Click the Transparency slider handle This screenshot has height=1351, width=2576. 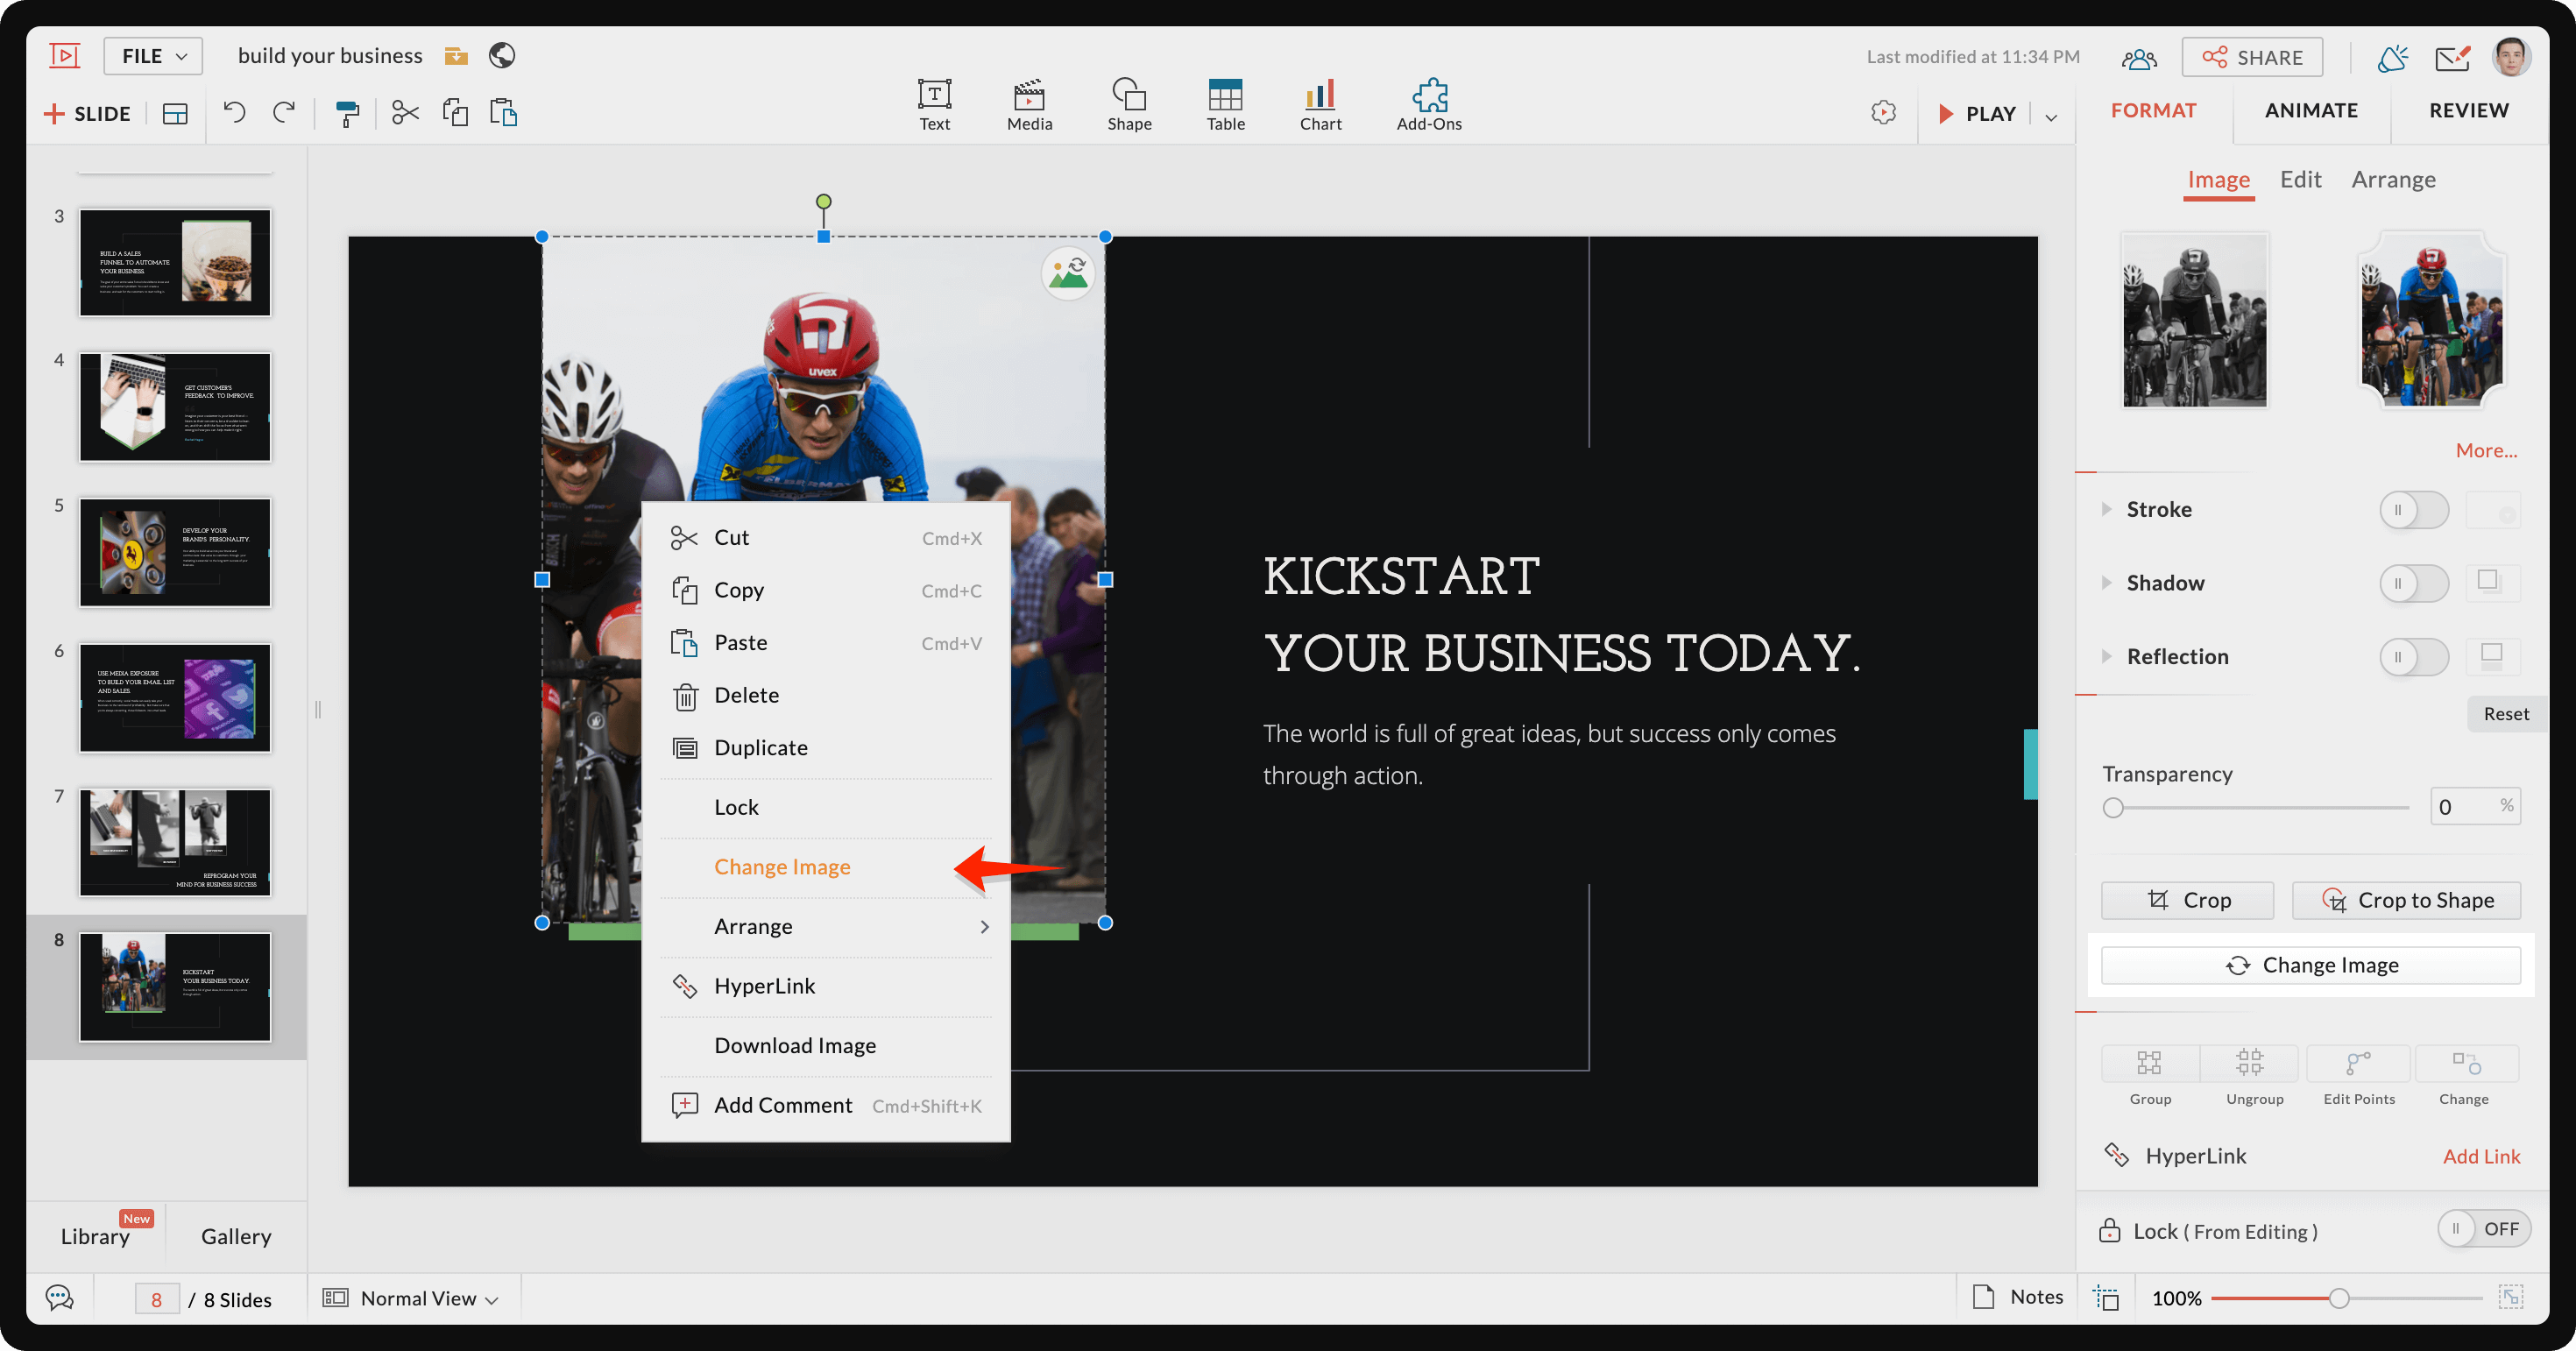pos(2112,807)
